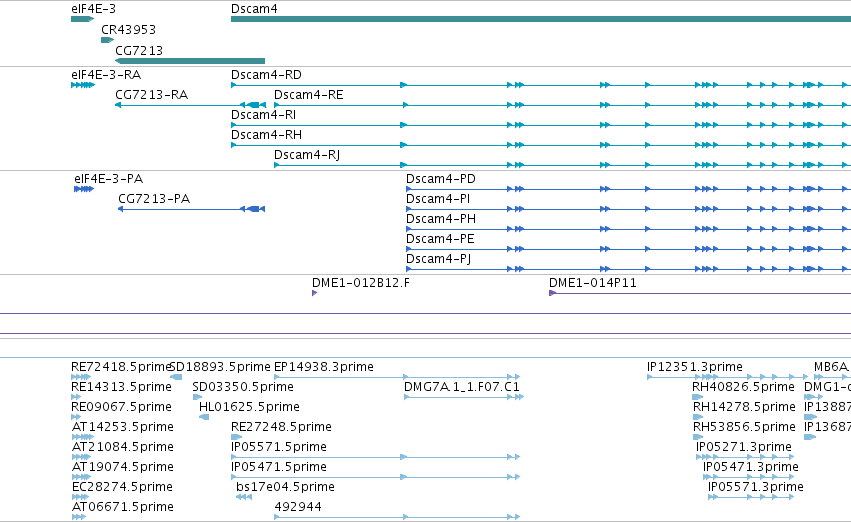Screen dimensions: 851x522
Task: Click the IP05471.5prime EST label
Action: tap(279, 467)
